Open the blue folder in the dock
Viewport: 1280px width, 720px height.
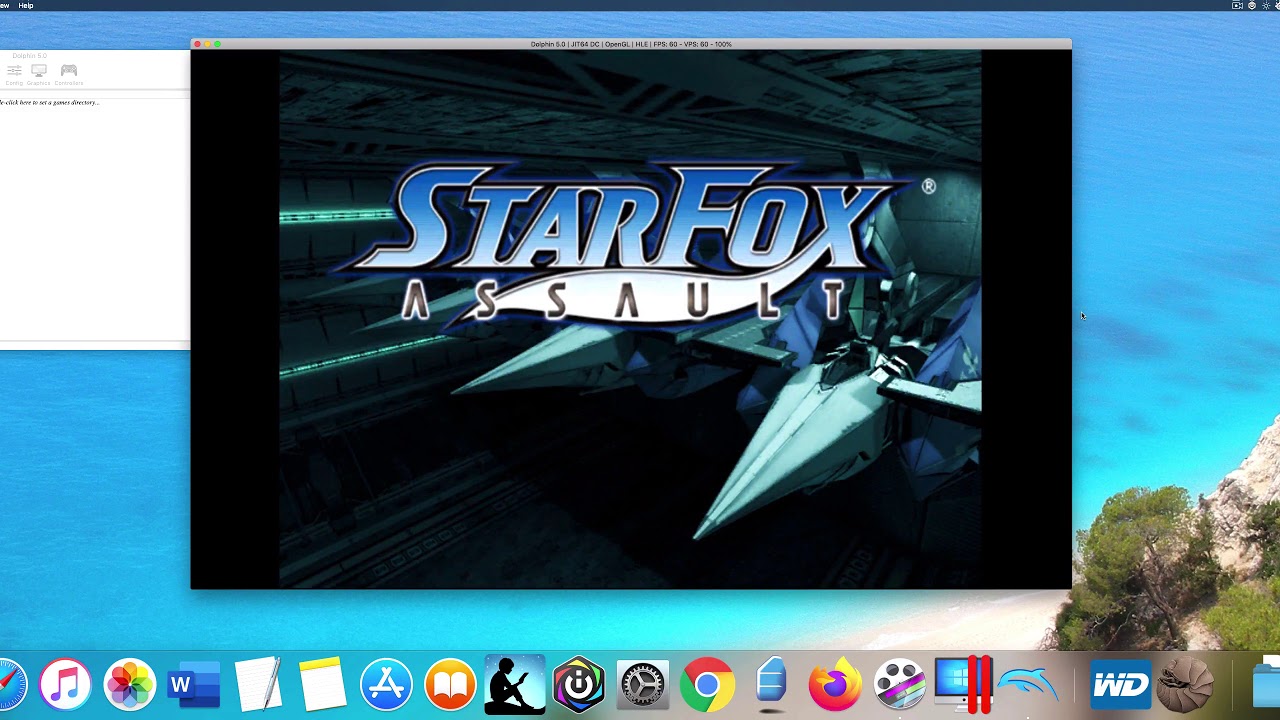coord(1266,685)
